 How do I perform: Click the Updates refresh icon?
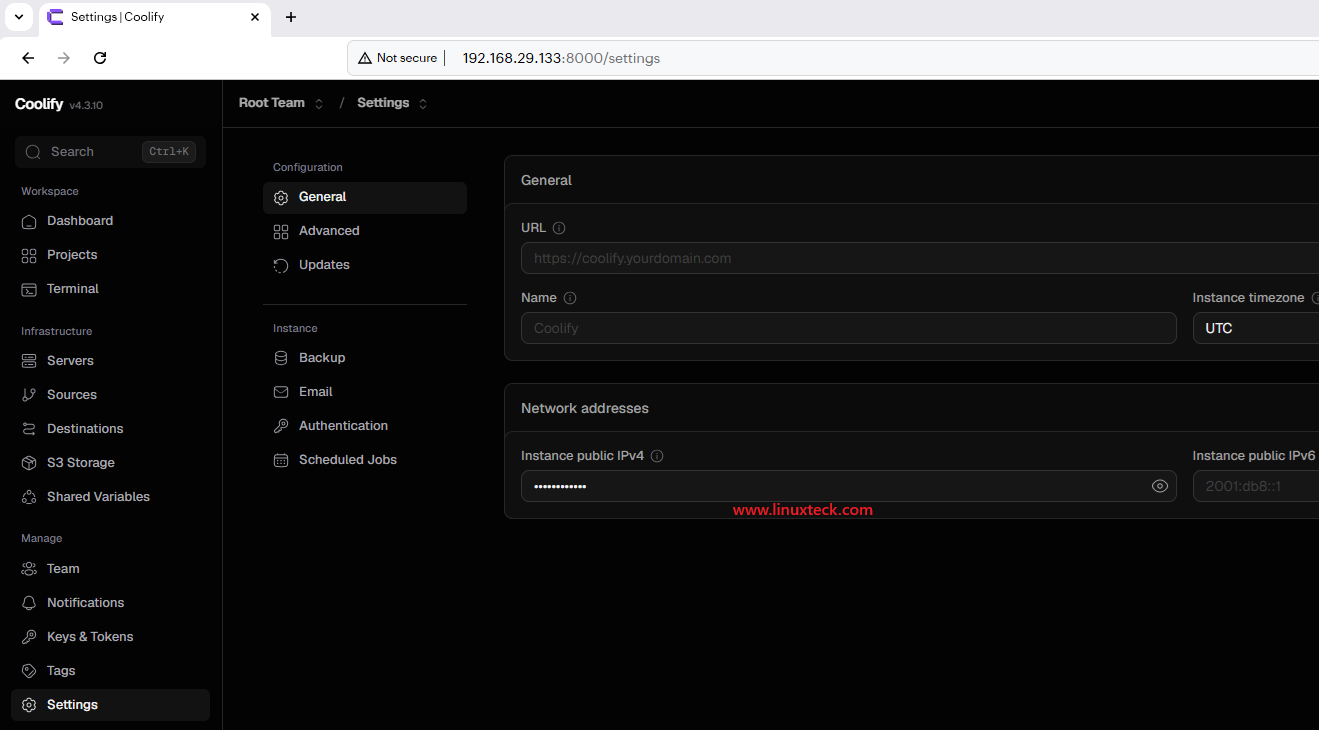click(x=281, y=265)
